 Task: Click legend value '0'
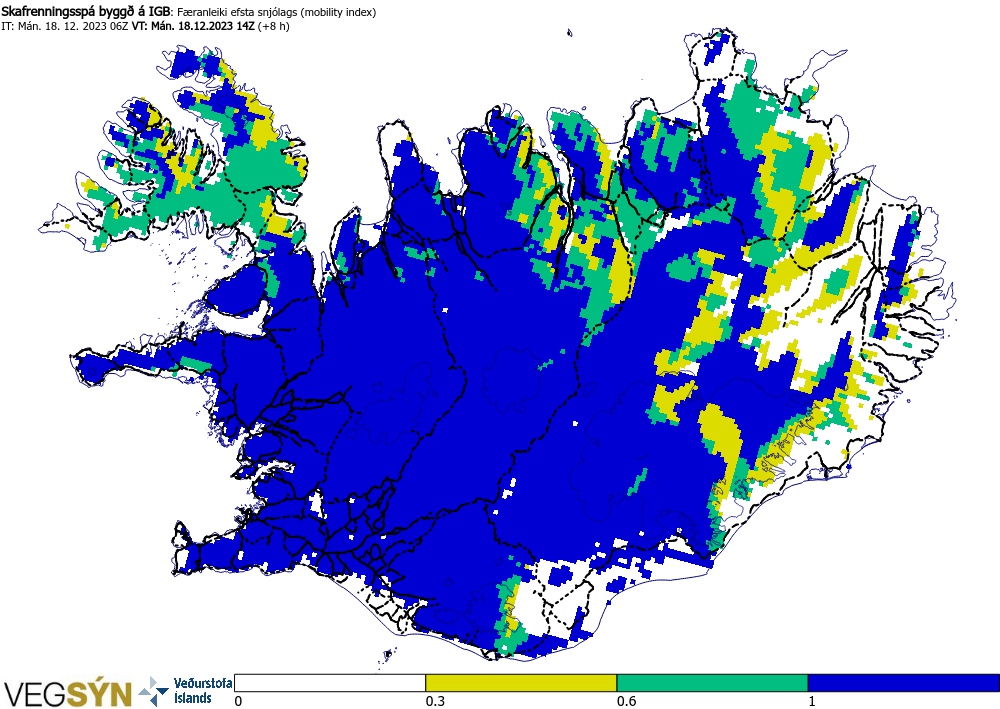[239, 701]
